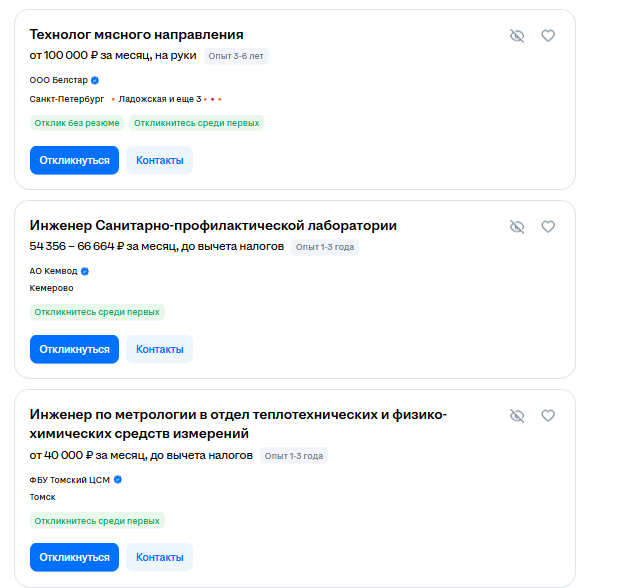This screenshot has height=588, width=618.
Task: Click the verified badge next to ООО Белстар
Action: click(x=95, y=80)
